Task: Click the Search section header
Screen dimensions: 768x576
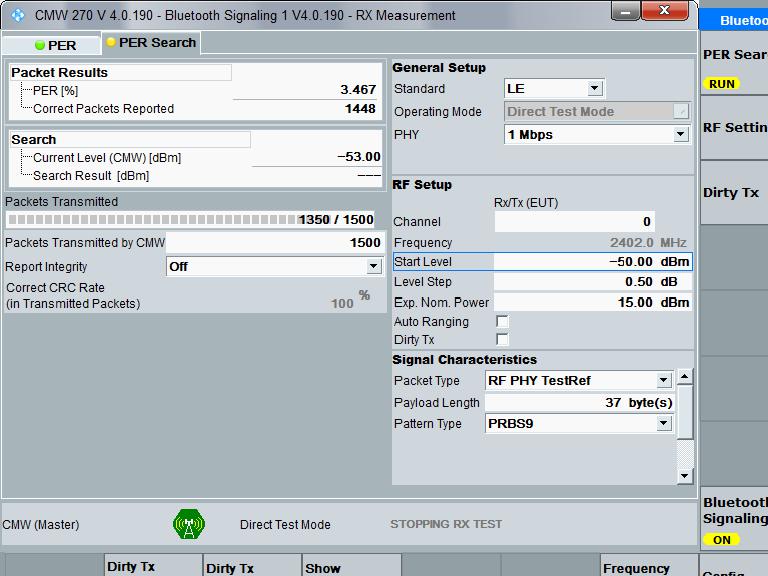Action: click(130, 140)
